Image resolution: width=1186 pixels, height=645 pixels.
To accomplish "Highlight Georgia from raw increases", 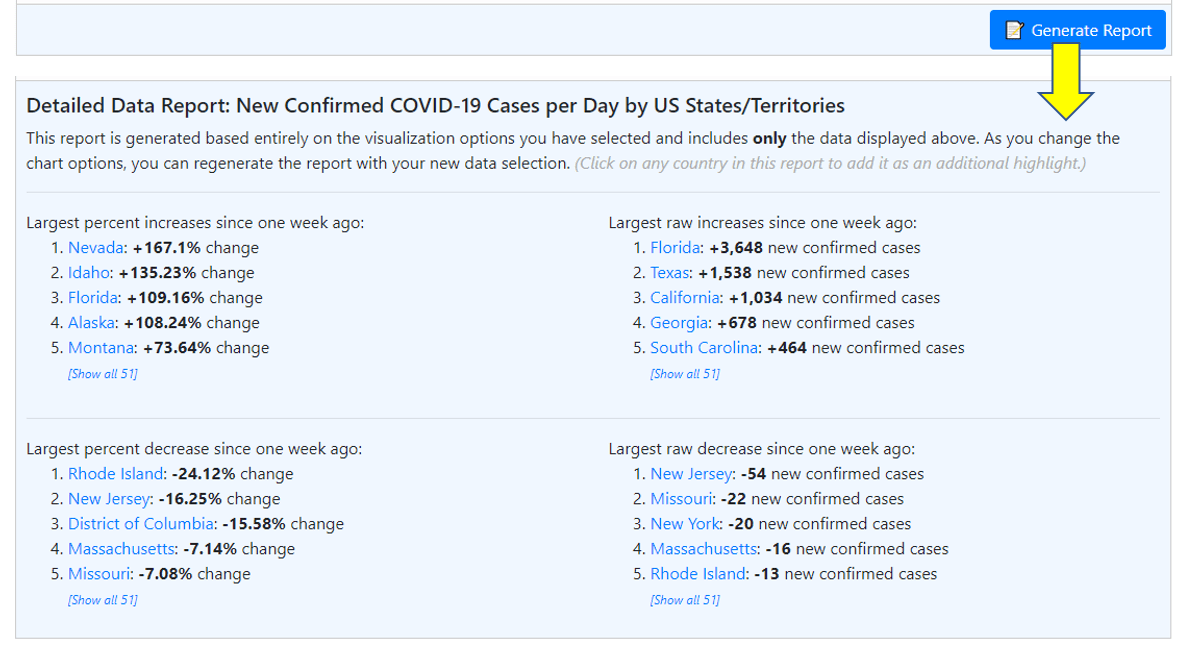I will (x=679, y=323).
